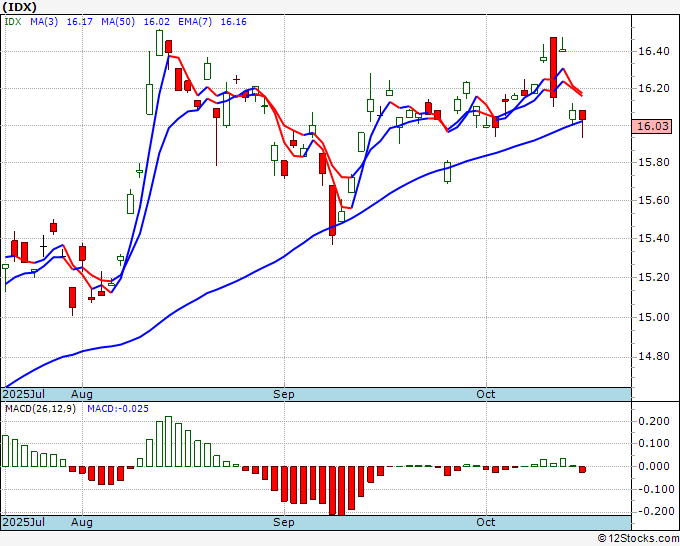680x546 pixels.
Task: Click the MA(50) indicator label
Action: 118,22
